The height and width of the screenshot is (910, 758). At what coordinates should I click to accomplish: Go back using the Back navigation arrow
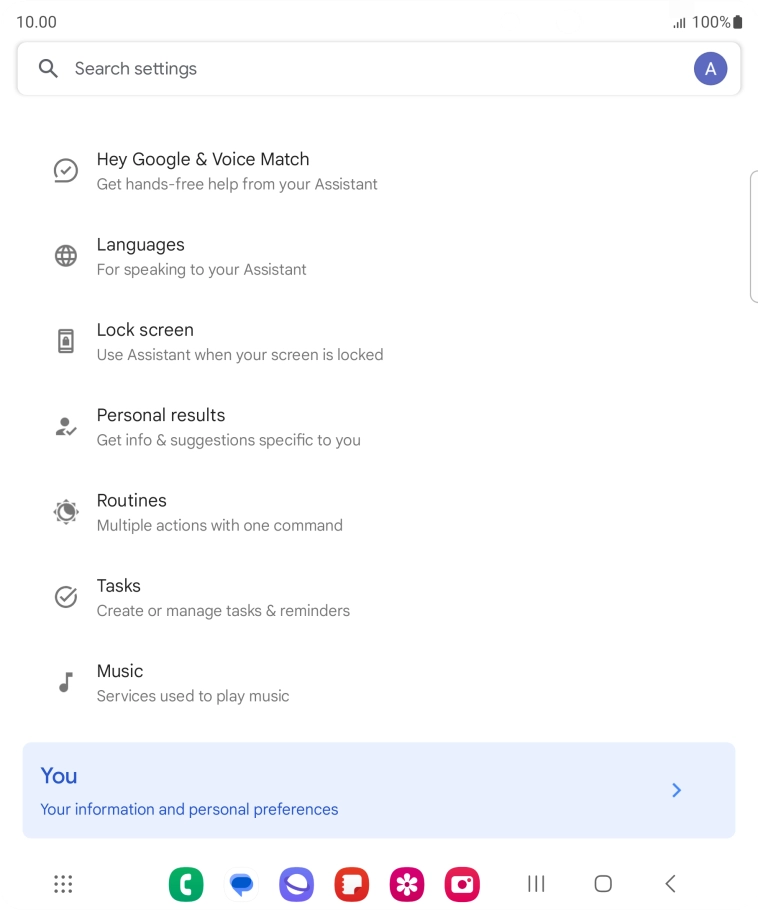[670, 884]
